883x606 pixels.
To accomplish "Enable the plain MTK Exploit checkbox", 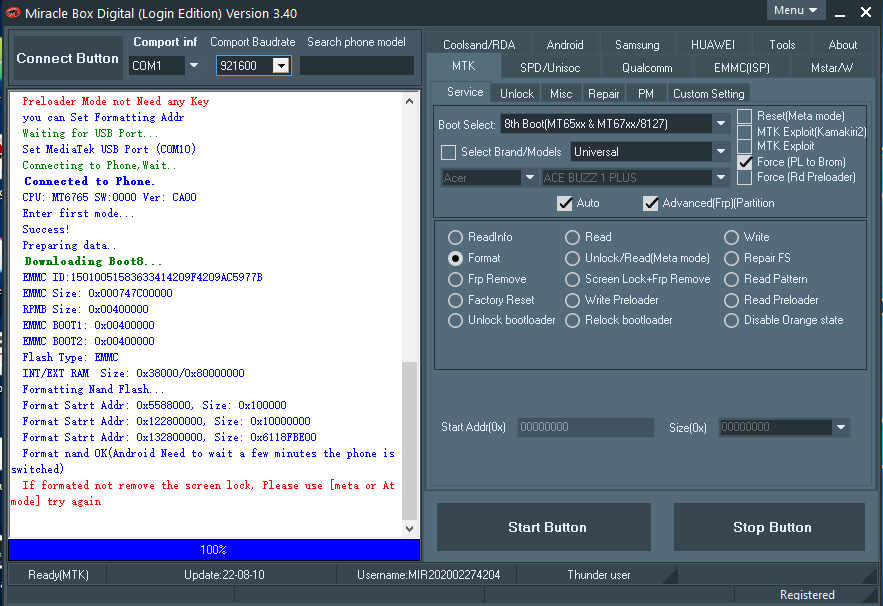I will click(x=744, y=146).
